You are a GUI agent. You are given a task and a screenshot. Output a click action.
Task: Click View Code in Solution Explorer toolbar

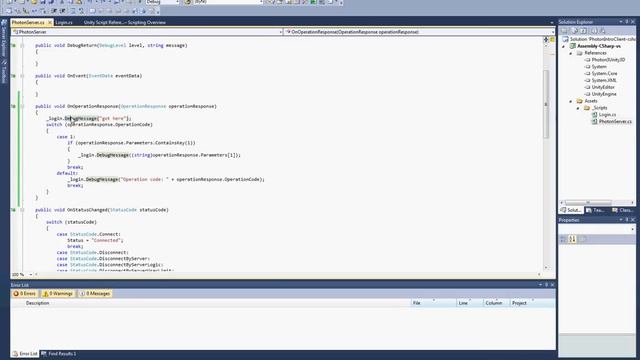click(594, 31)
